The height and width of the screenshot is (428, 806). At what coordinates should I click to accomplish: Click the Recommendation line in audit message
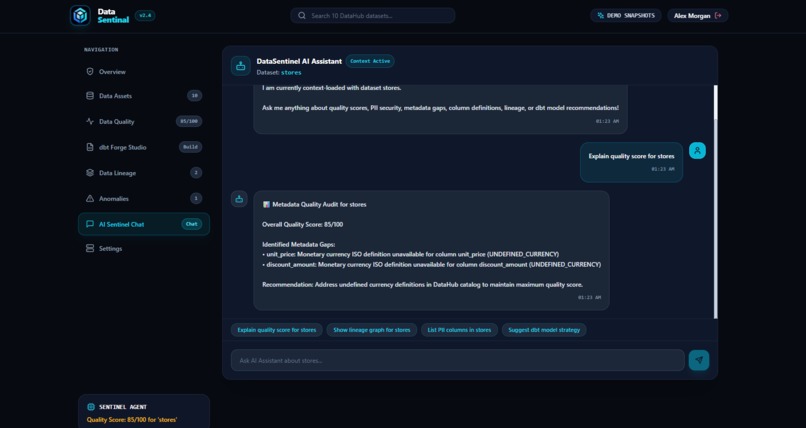(x=423, y=285)
